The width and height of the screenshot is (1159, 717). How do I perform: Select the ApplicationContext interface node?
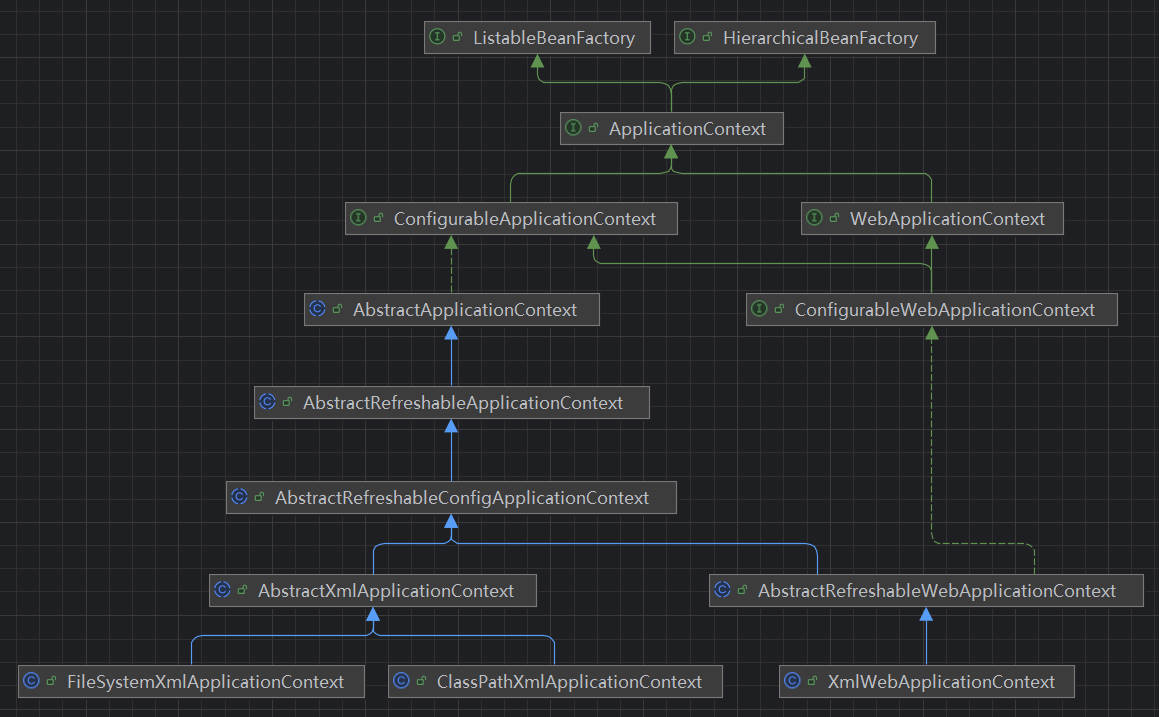pos(687,129)
